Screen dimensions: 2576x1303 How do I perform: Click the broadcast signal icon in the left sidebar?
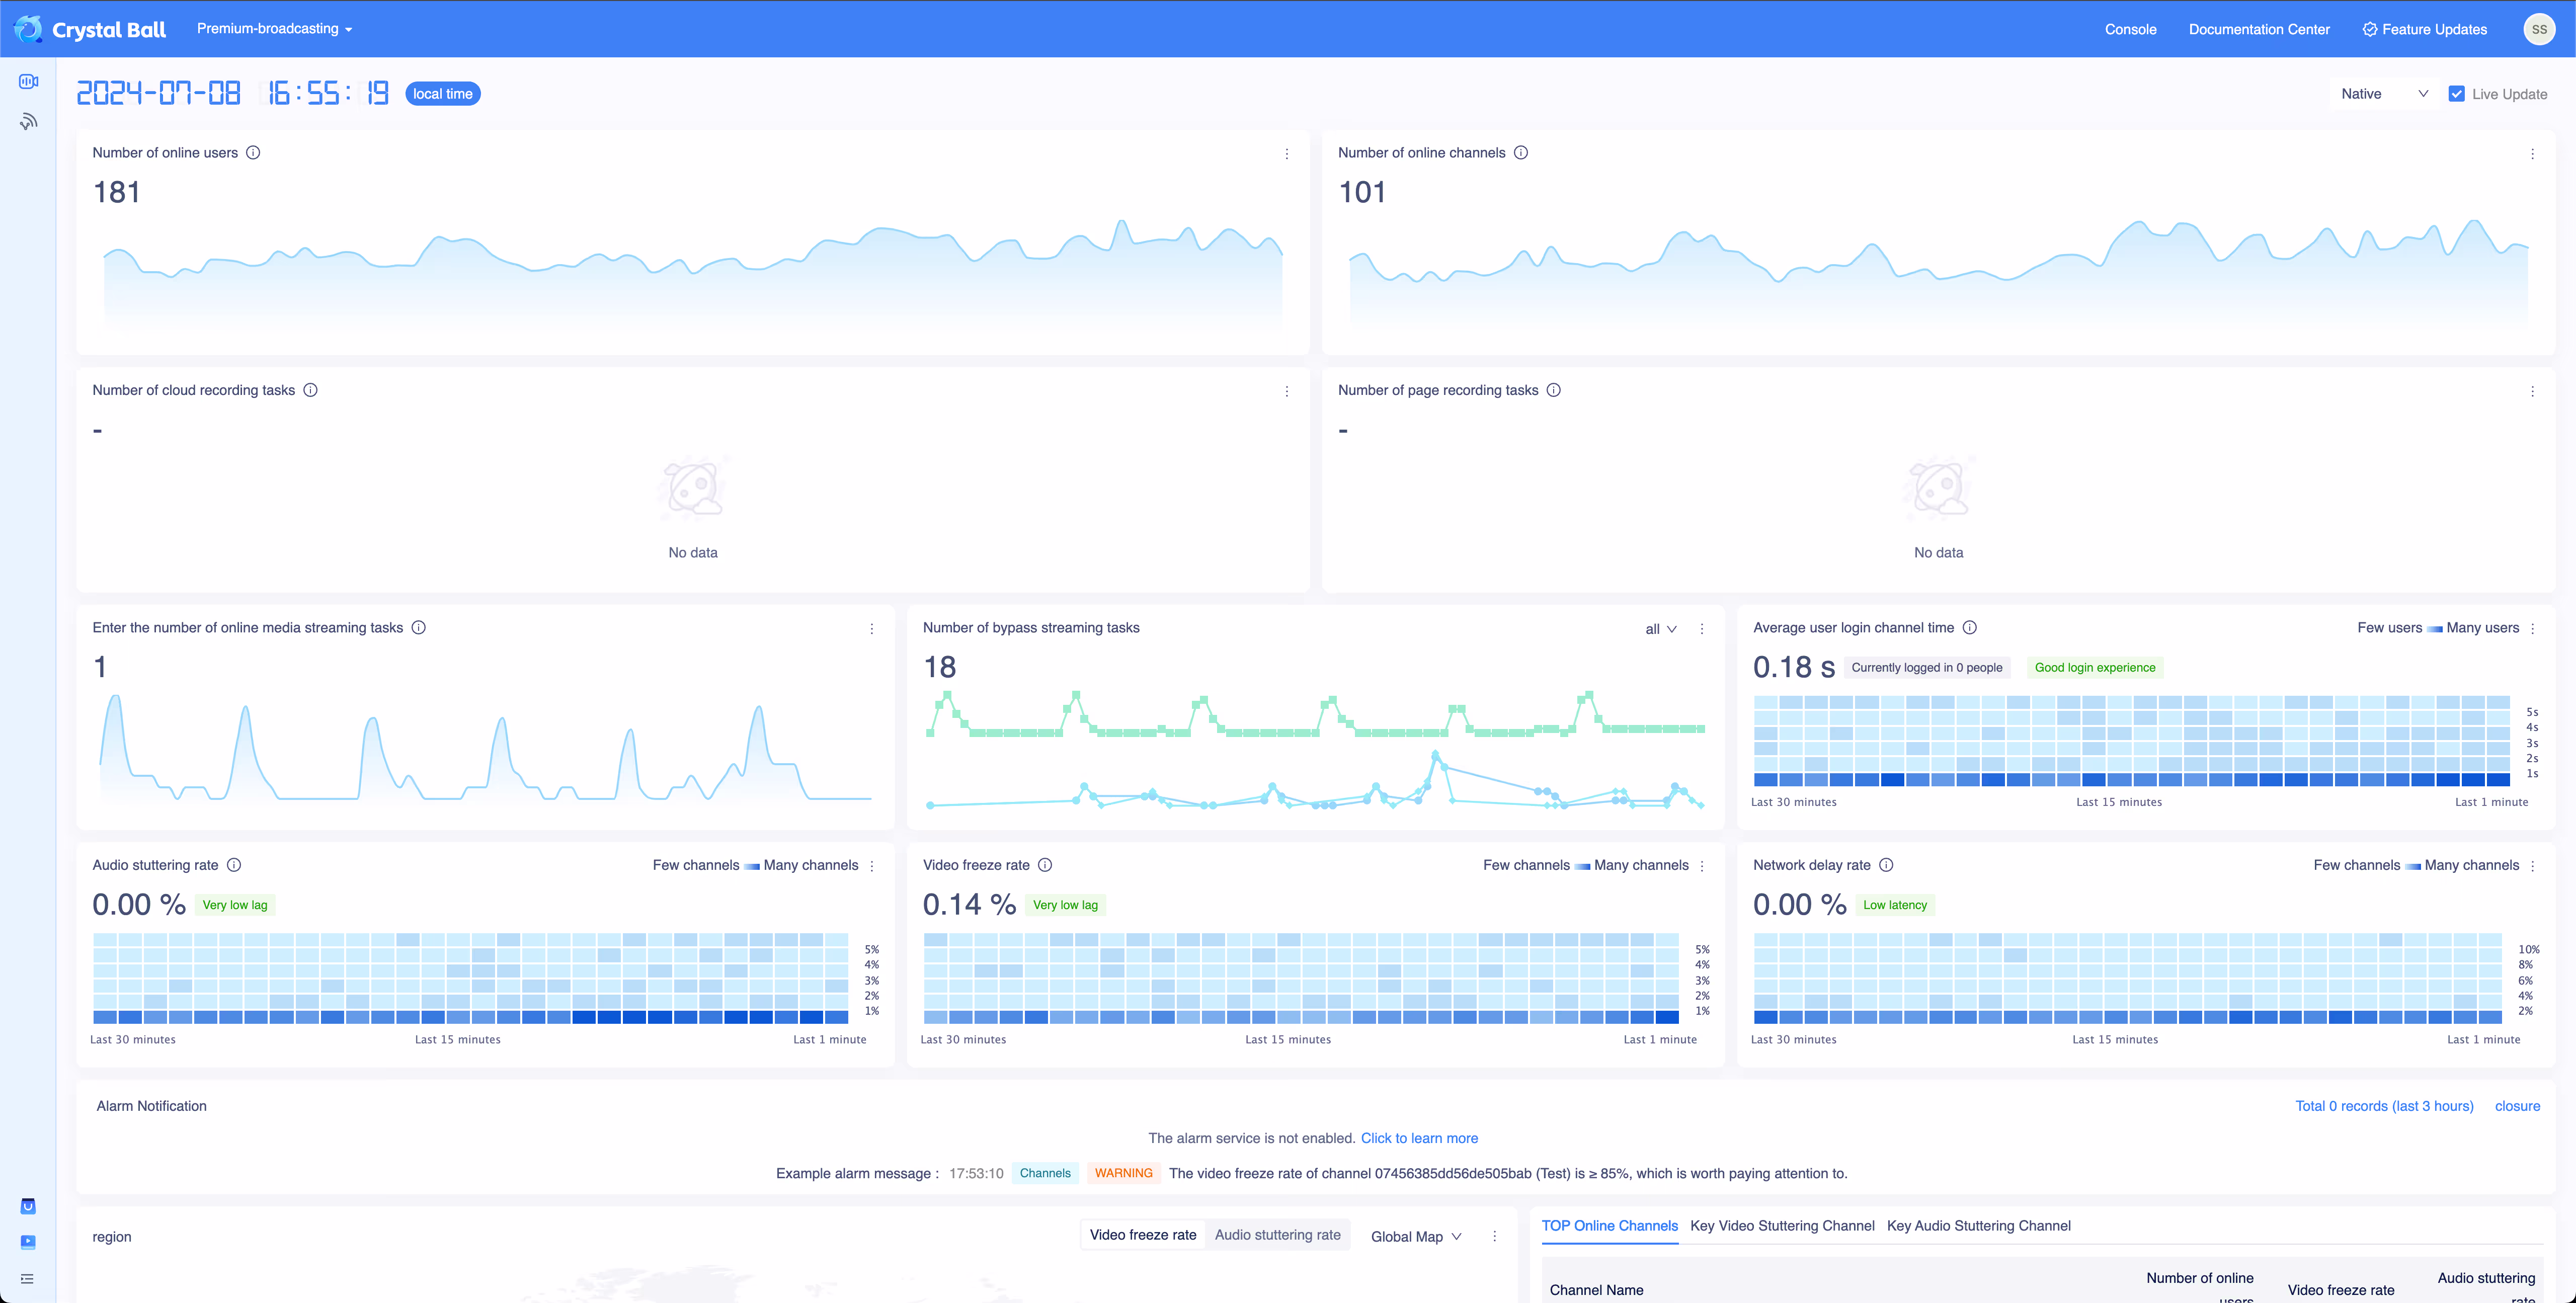(x=28, y=122)
